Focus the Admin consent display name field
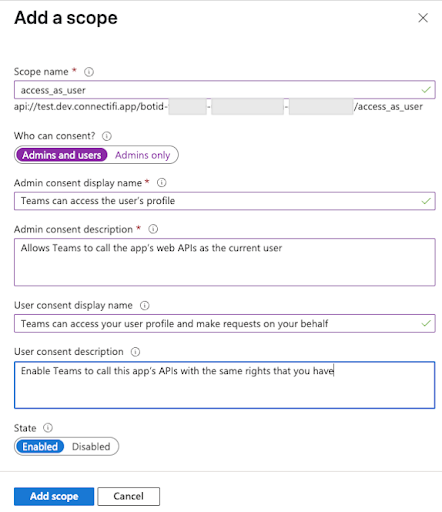 (x=225, y=201)
